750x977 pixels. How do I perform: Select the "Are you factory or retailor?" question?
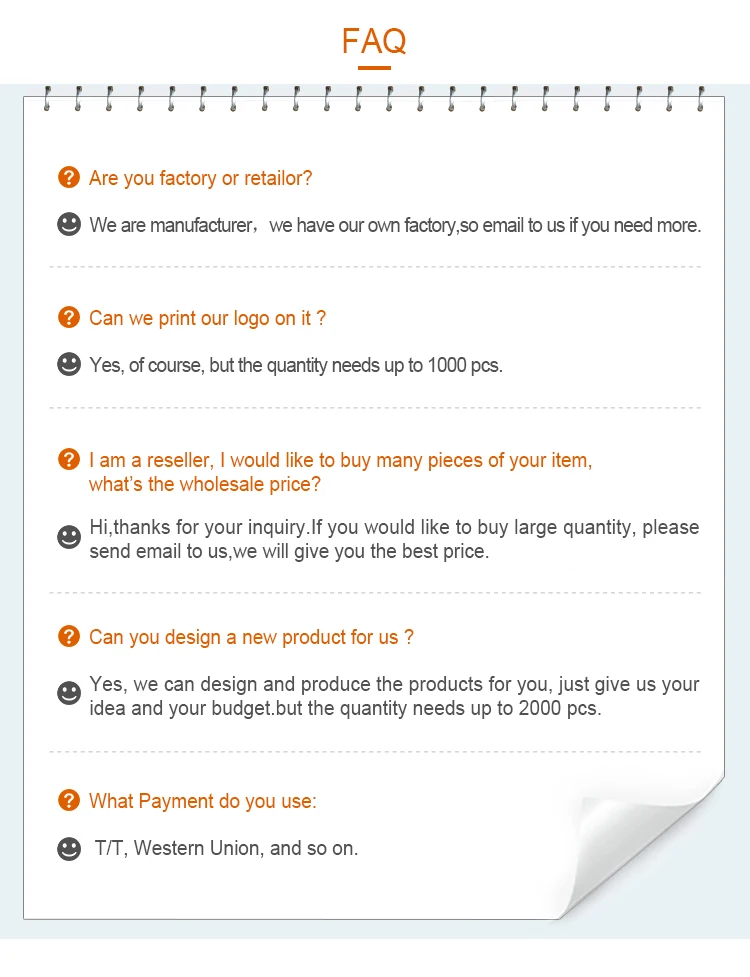pos(200,178)
